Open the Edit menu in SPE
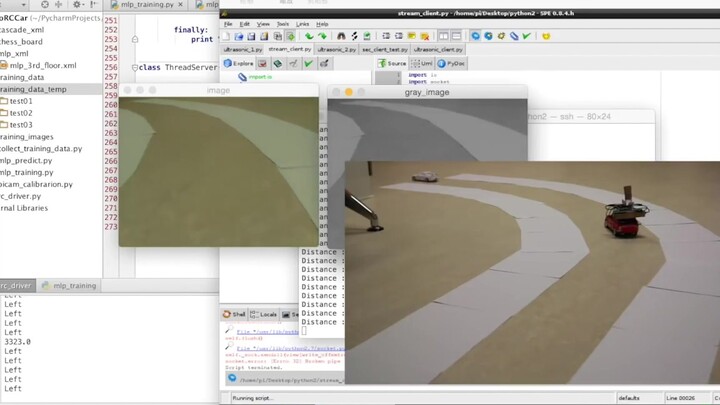The width and height of the screenshot is (720, 405). coord(245,24)
